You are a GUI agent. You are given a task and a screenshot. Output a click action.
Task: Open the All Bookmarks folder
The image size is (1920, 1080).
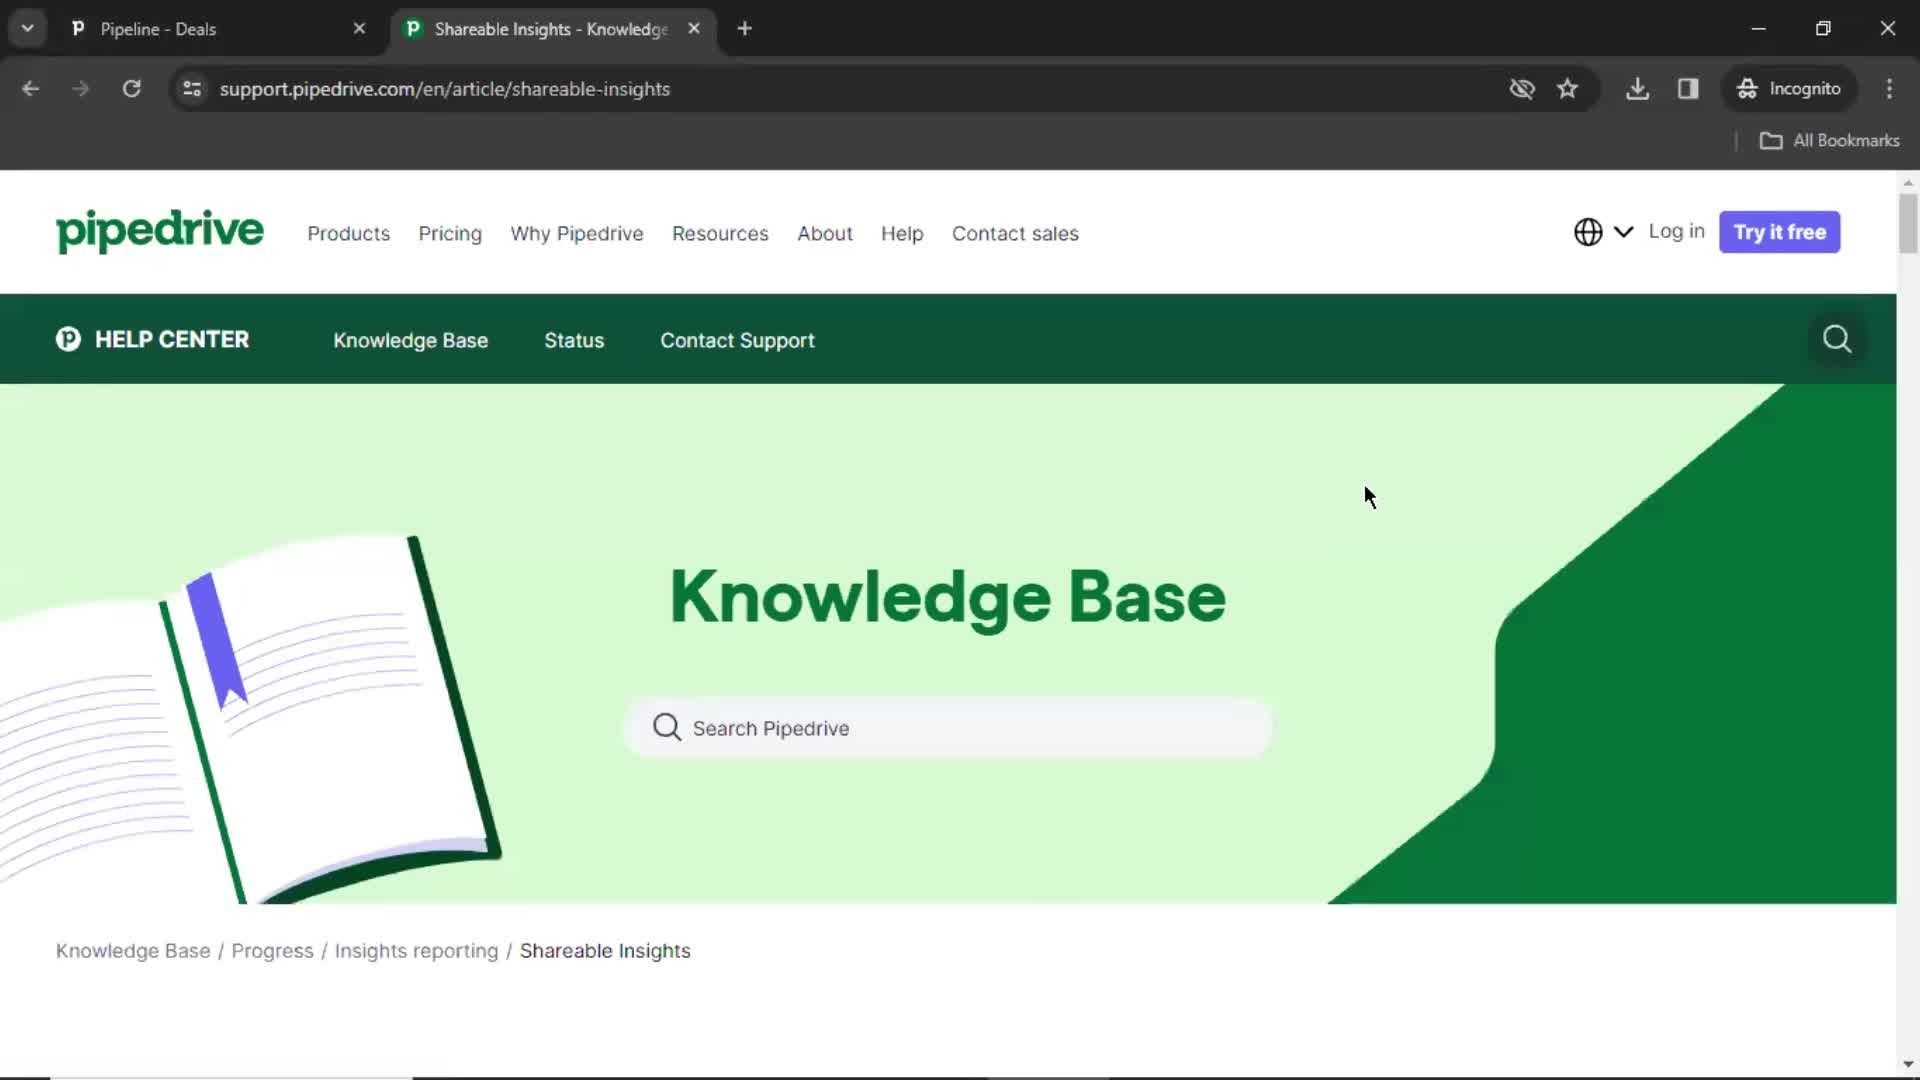click(1829, 140)
